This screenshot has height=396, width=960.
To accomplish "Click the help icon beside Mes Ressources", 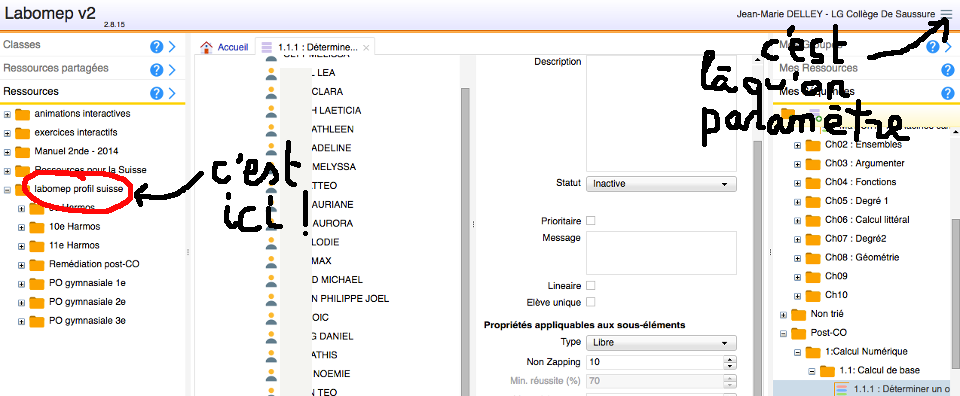I will pos(948,70).
